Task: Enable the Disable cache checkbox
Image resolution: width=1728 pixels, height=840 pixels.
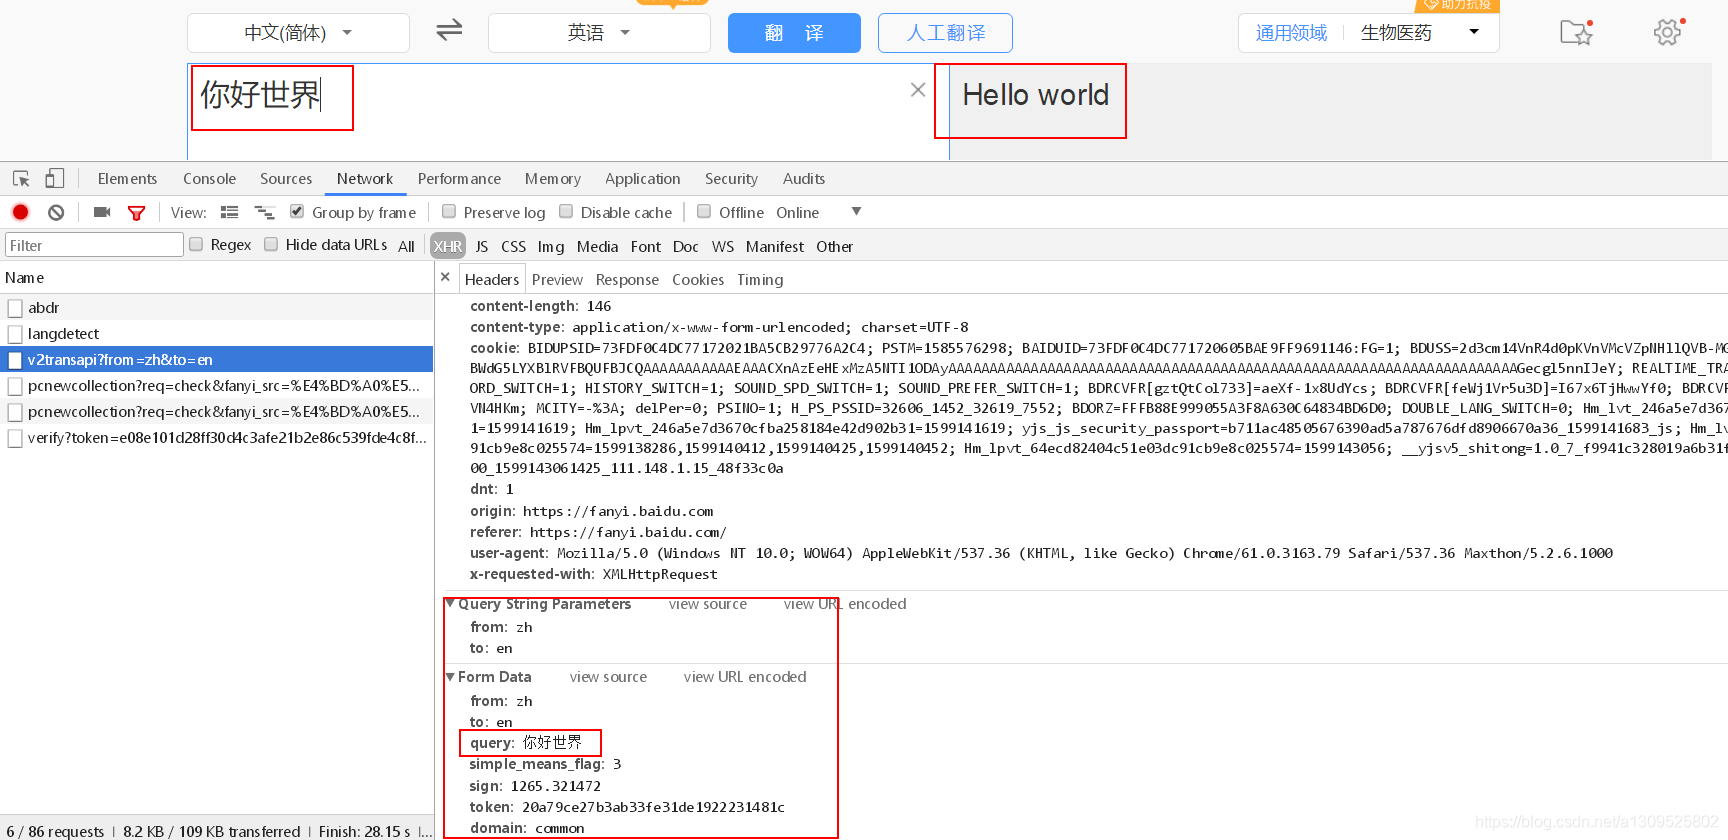Action: 566,211
